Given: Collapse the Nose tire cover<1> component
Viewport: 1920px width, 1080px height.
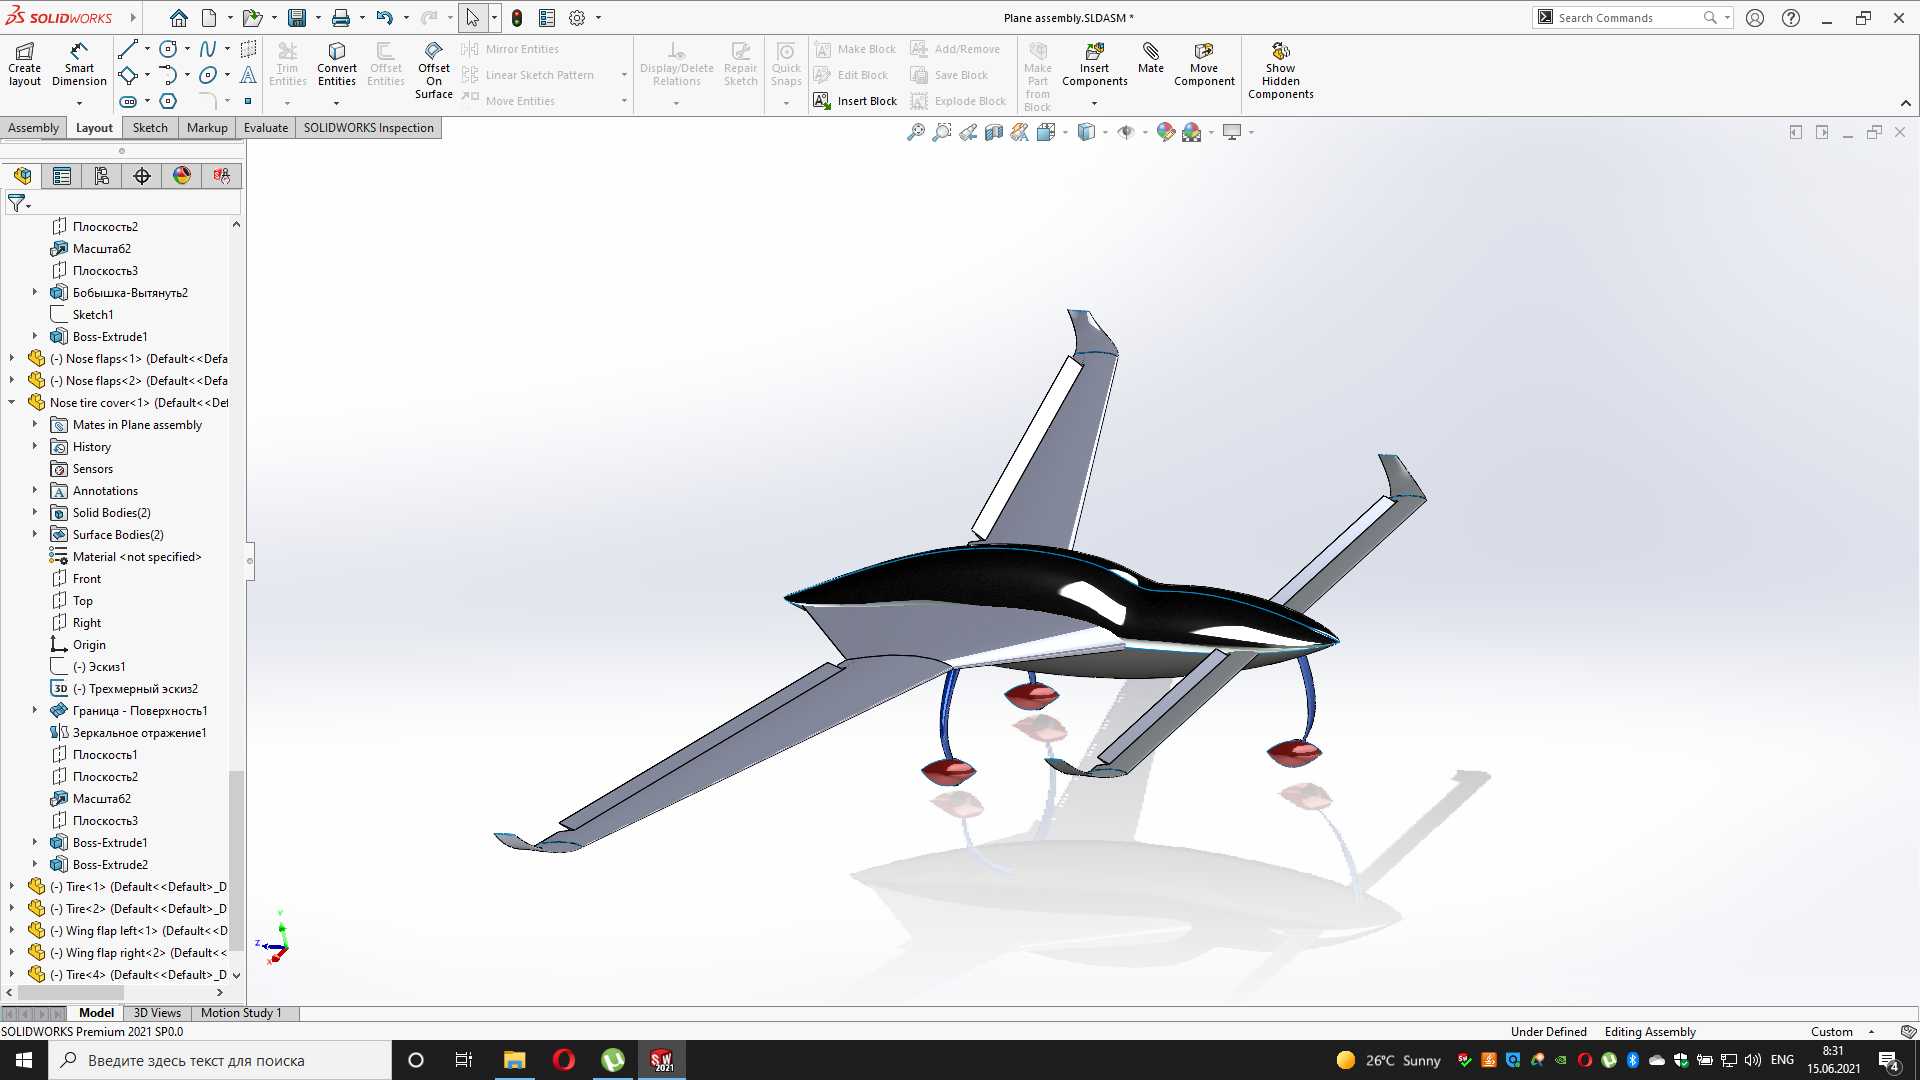Looking at the screenshot, I should [x=12, y=402].
